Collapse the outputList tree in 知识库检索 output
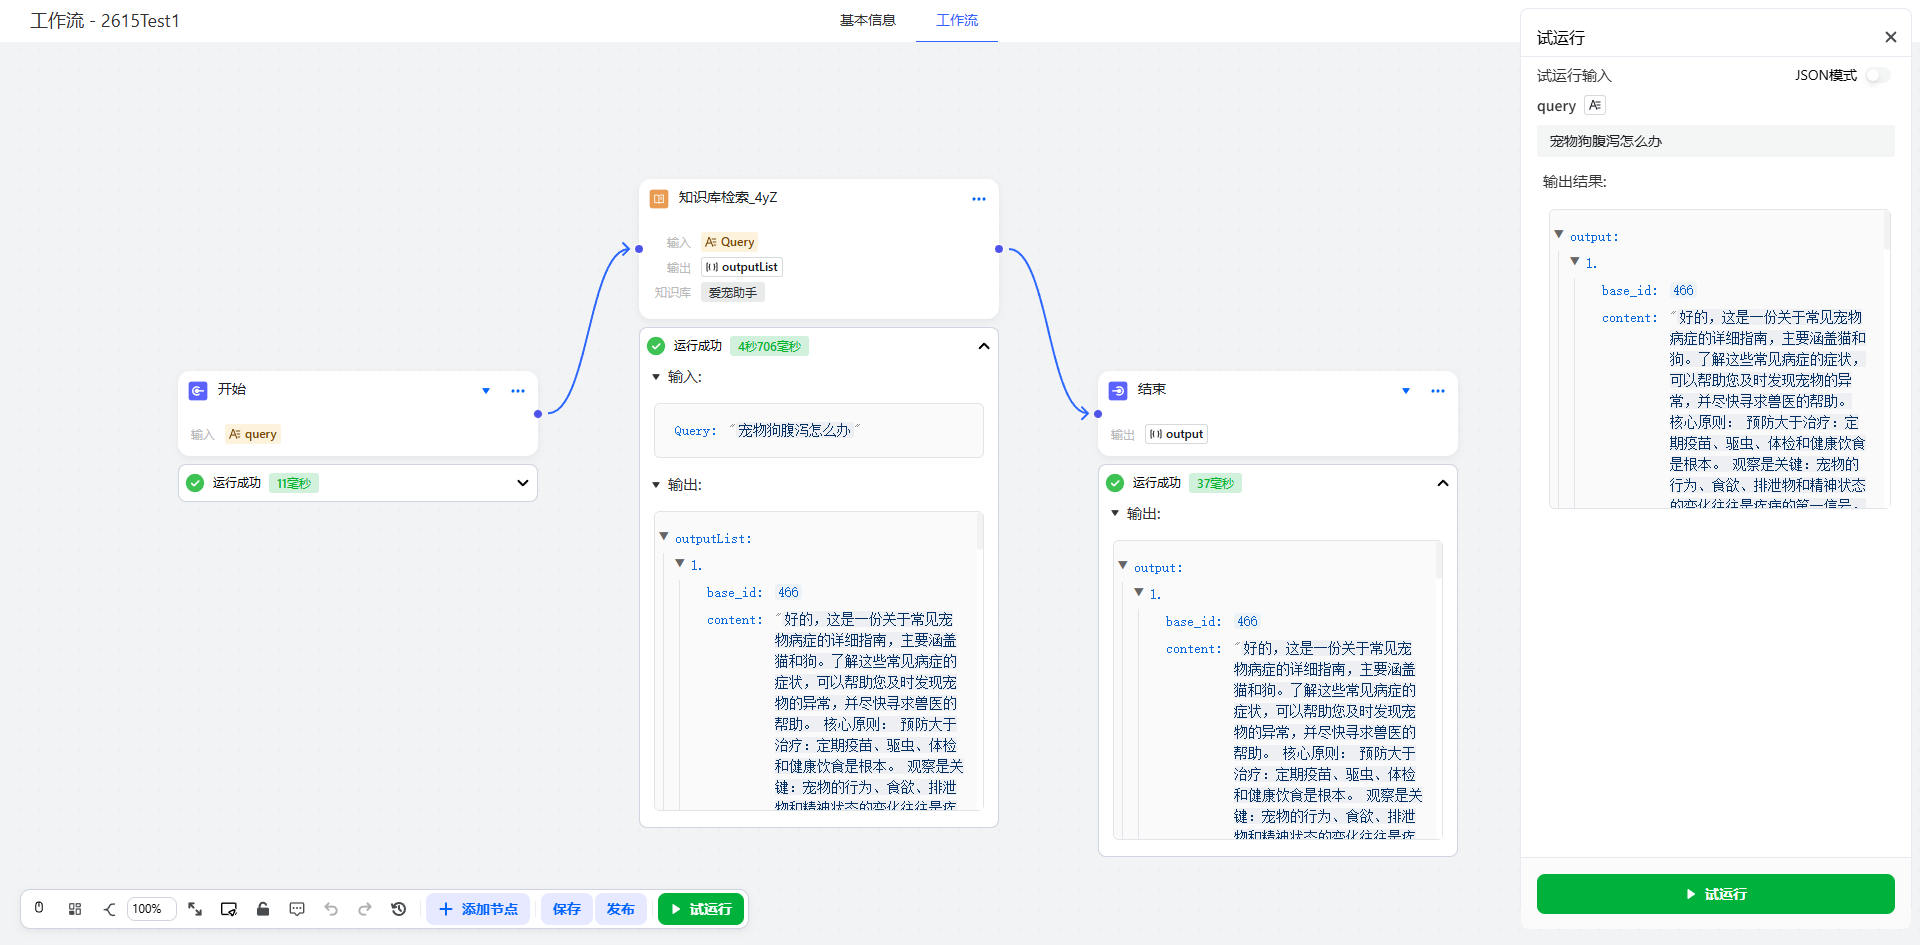 pos(664,537)
